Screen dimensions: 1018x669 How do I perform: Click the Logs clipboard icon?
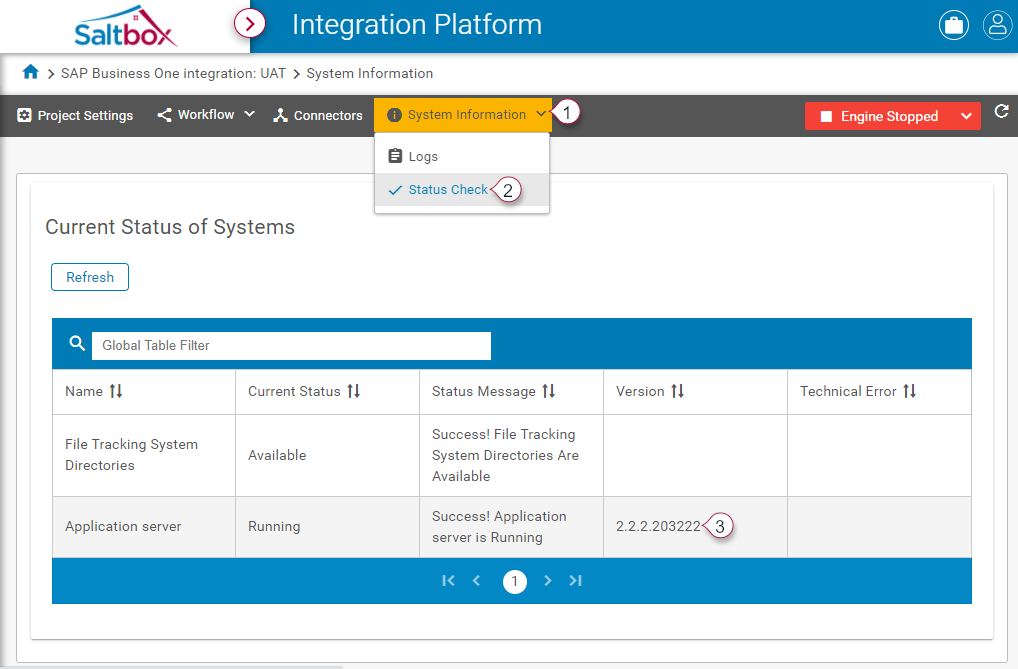tap(395, 156)
